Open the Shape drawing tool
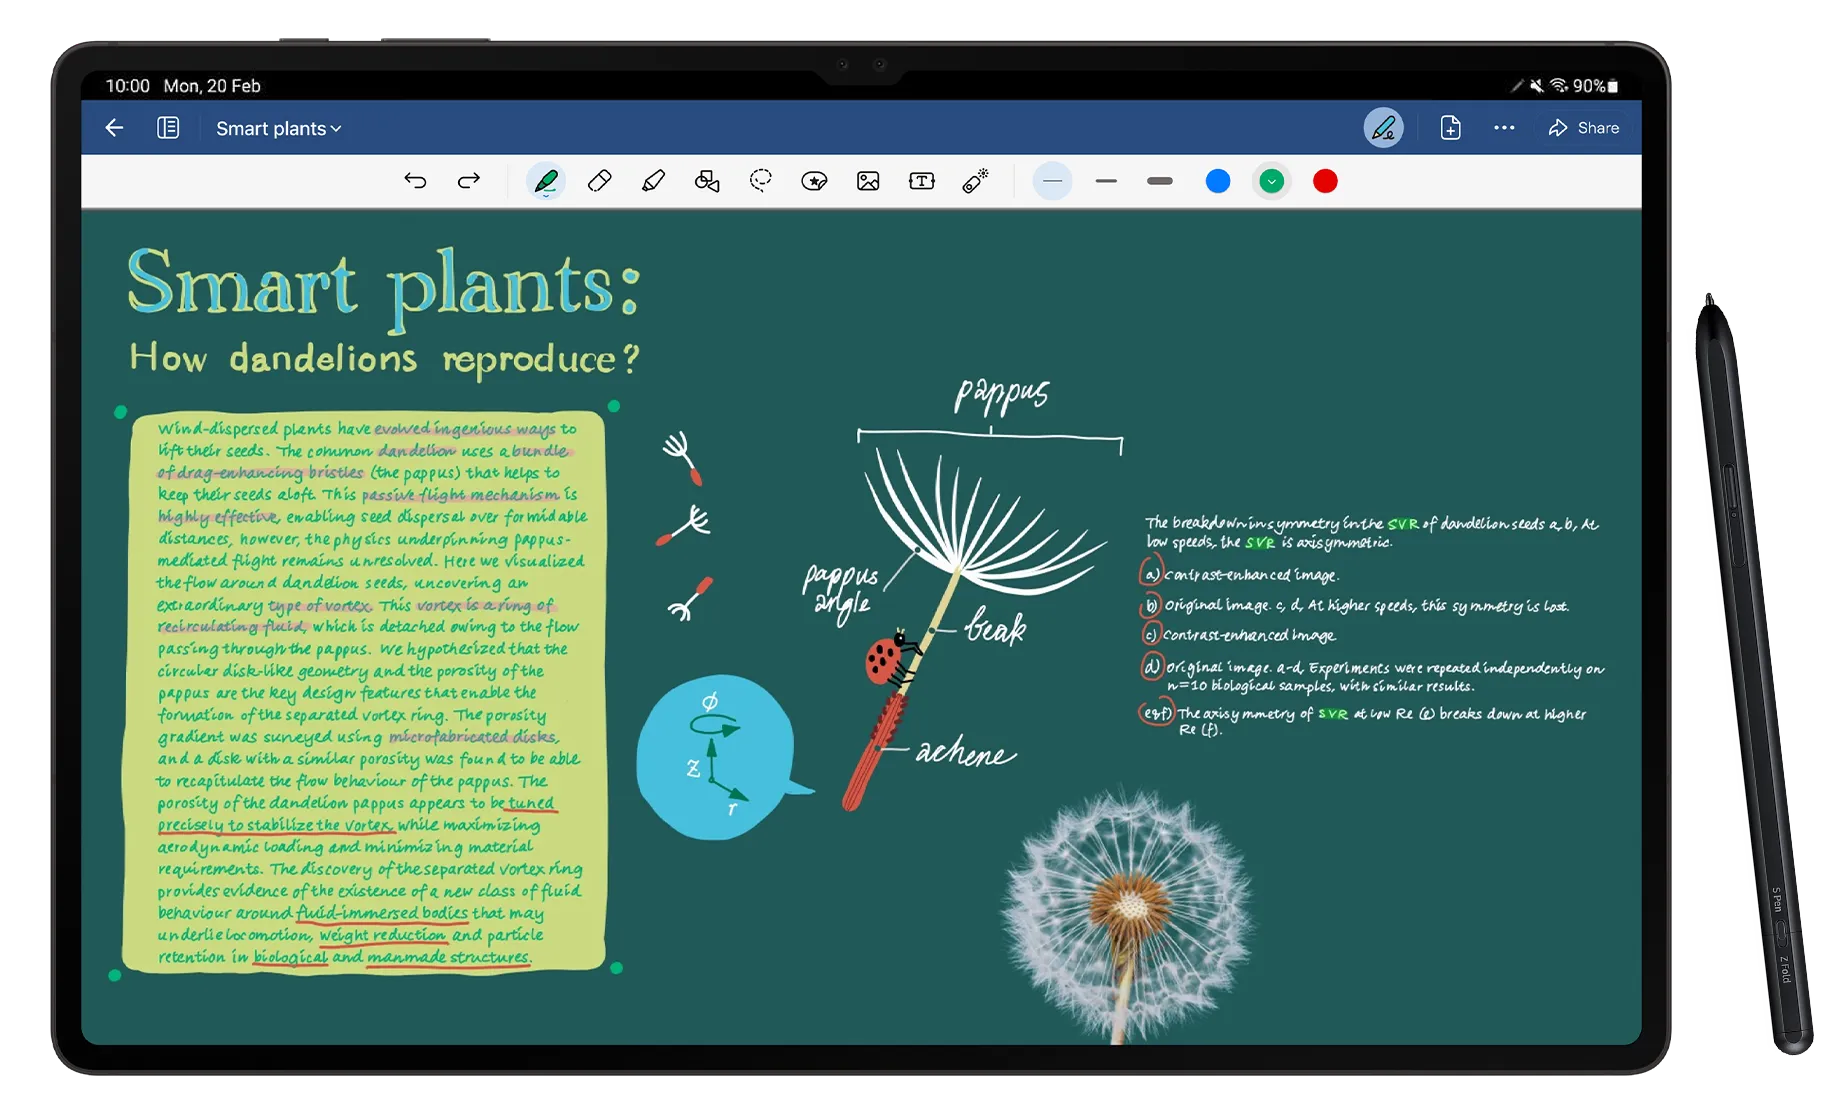The image size is (1840, 1114). click(x=707, y=181)
